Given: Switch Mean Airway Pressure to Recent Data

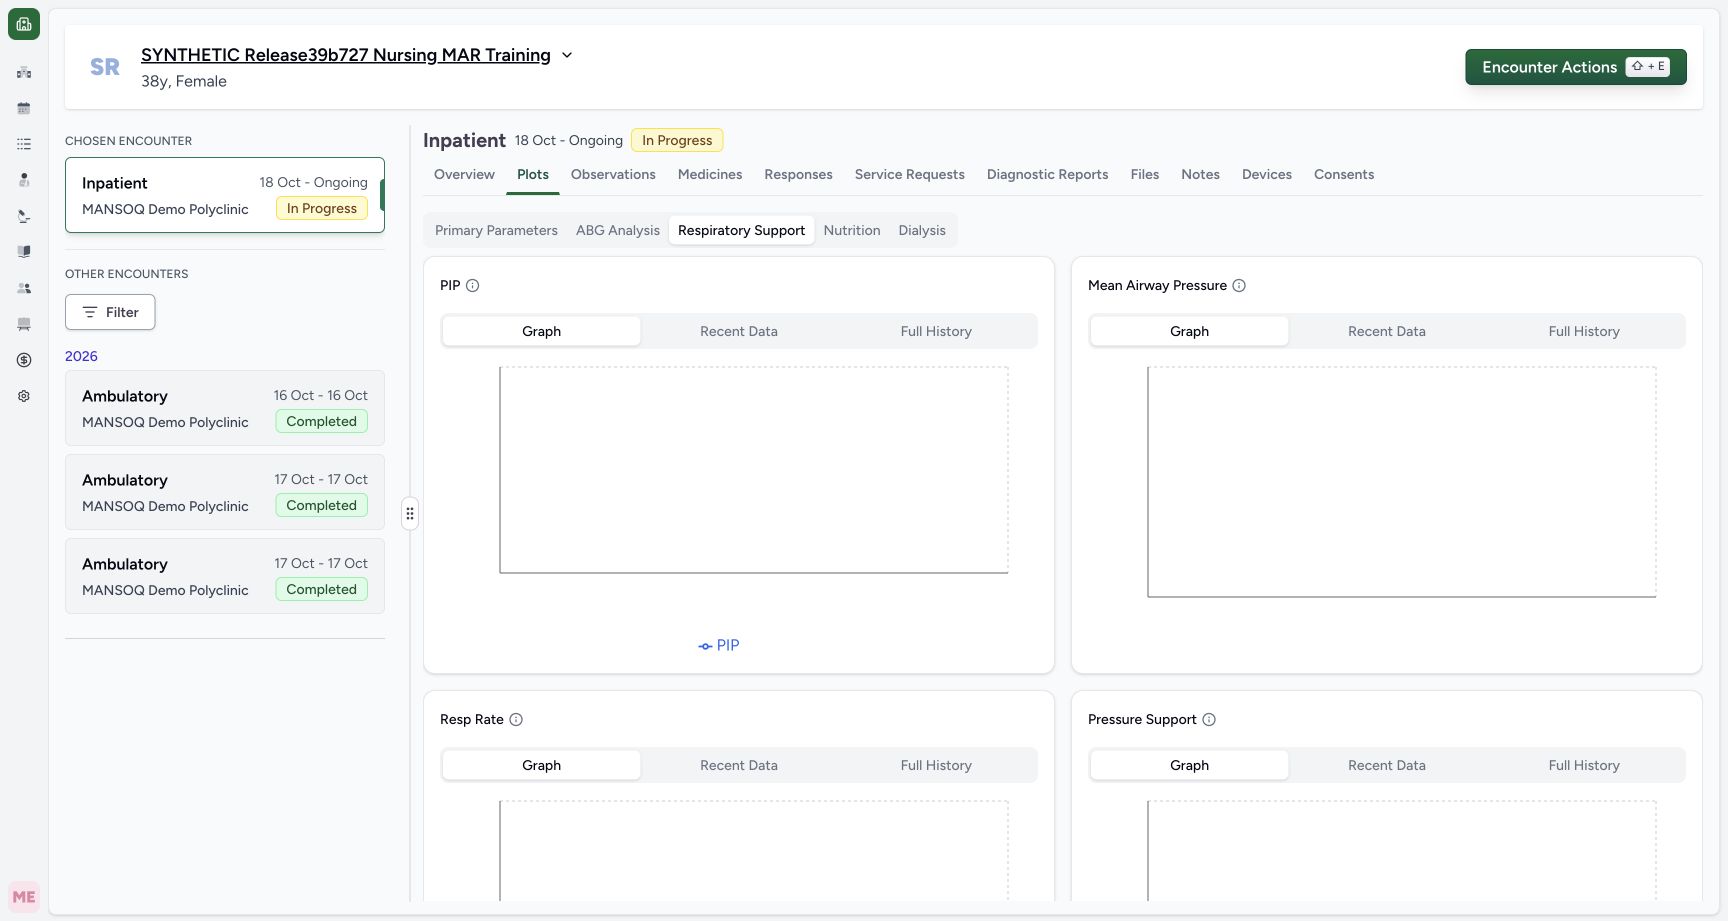Looking at the screenshot, I should [1387, 331].
